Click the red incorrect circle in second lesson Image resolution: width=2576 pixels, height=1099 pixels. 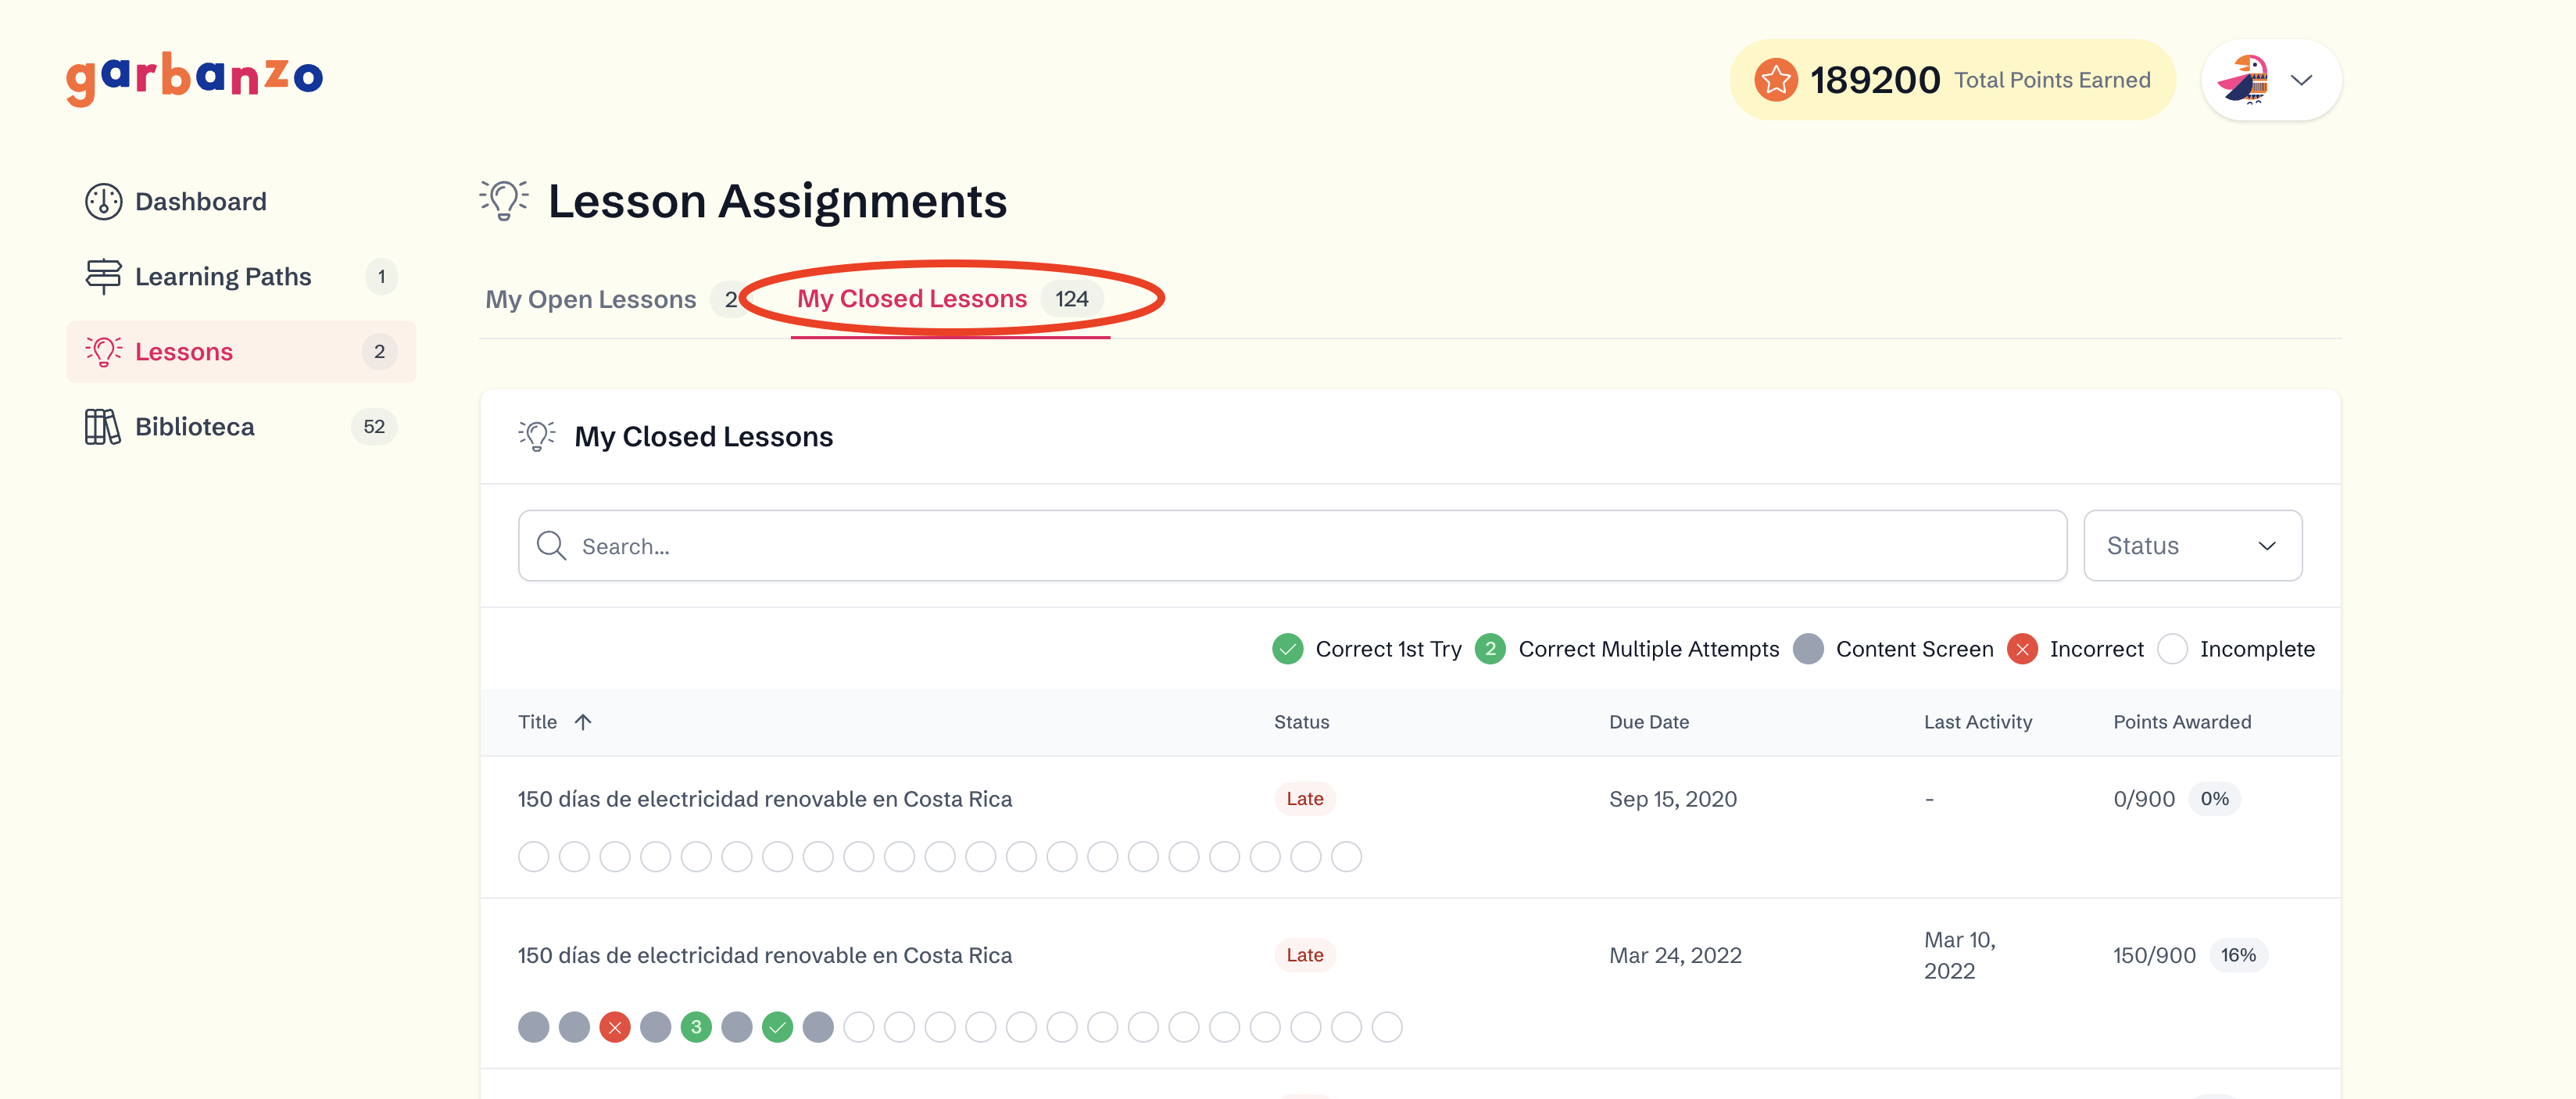pyautogui.click(x=615, y=1027)
